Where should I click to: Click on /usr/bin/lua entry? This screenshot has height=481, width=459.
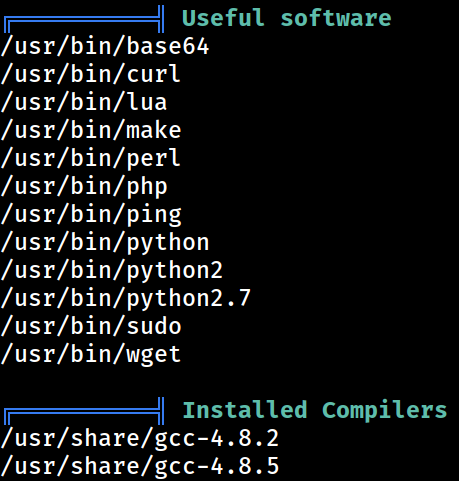pyautogui.click(x=84, y=102)
